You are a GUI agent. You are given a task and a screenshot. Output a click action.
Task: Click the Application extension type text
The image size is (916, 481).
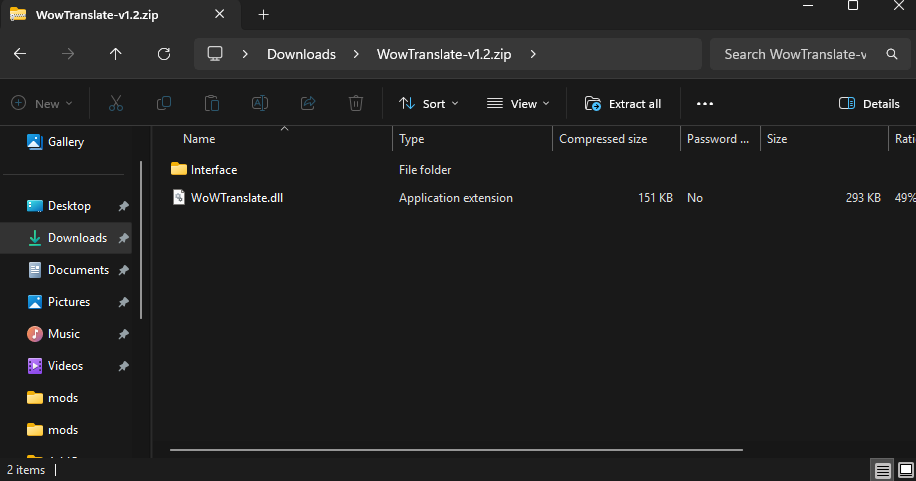coord(456,198)
